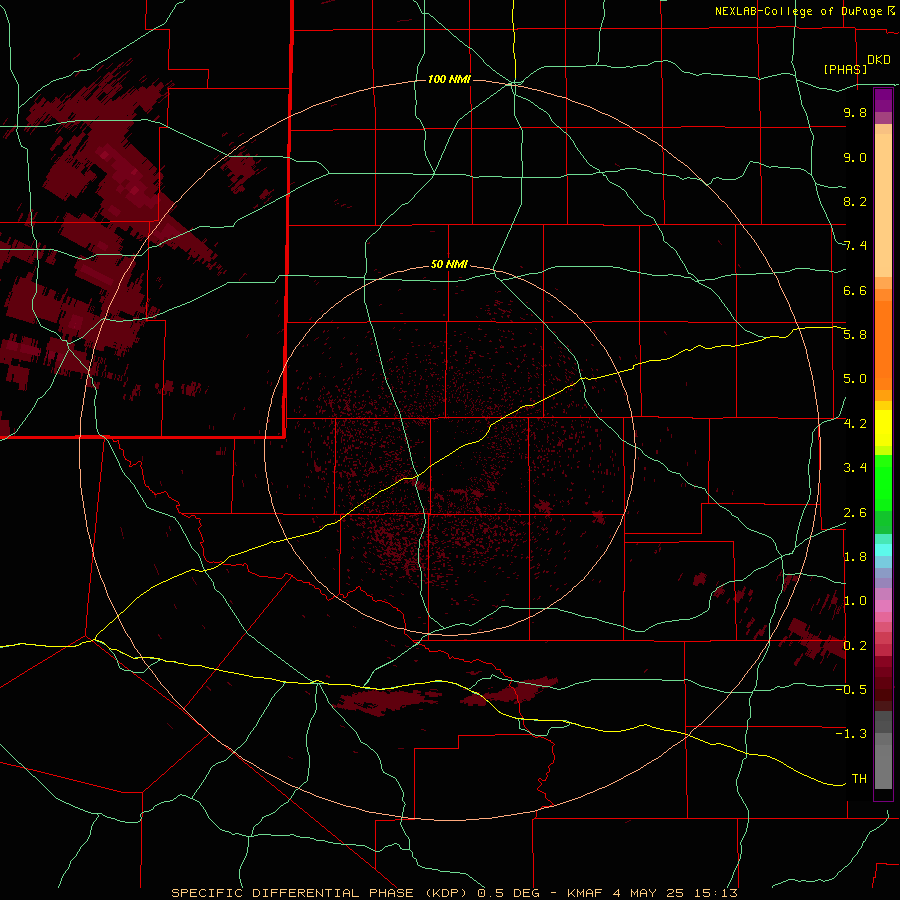Click the 6.6 value on the color scale
The image size is (900, 900).
pyautogui.click(x=855, y=290)
